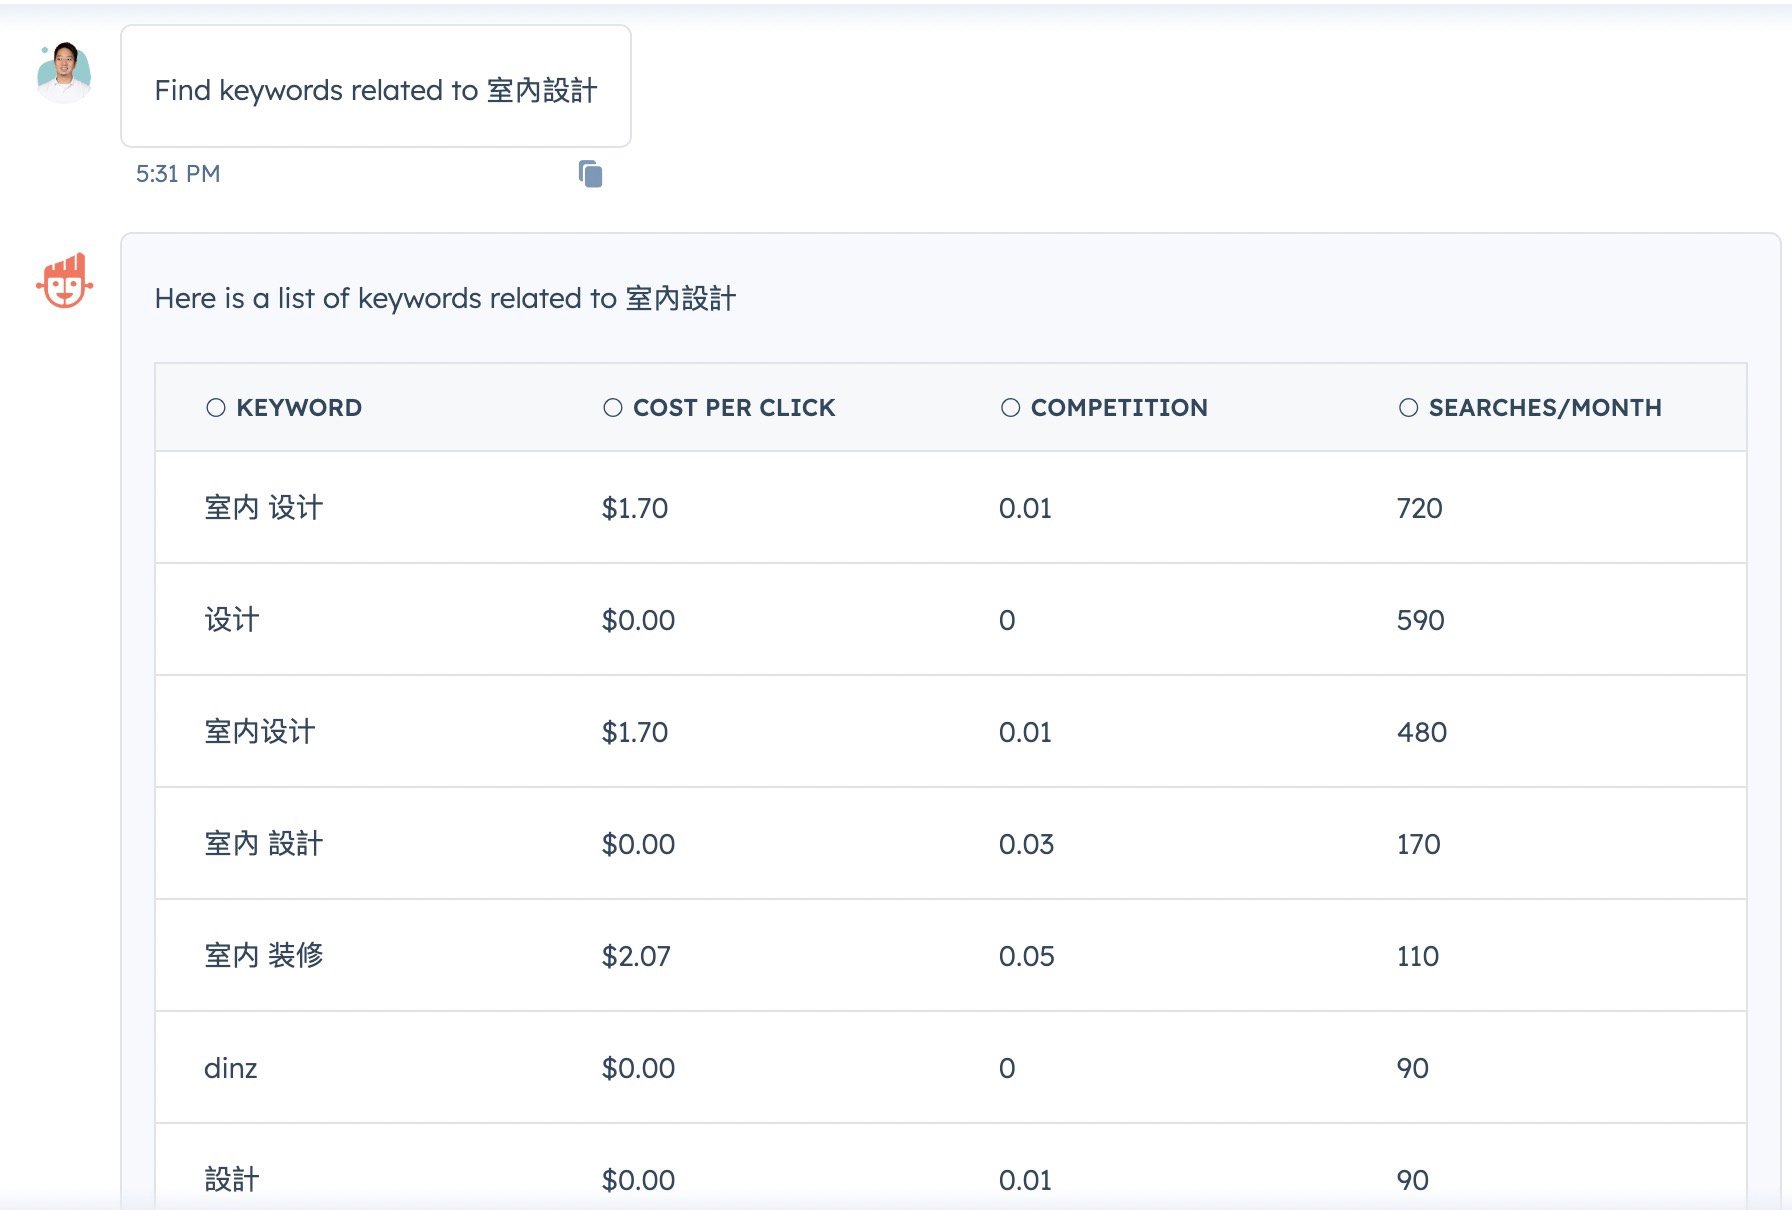
Task: Select the SEARCHES/MONTH radio button
Action: [x=1407, y=407]
